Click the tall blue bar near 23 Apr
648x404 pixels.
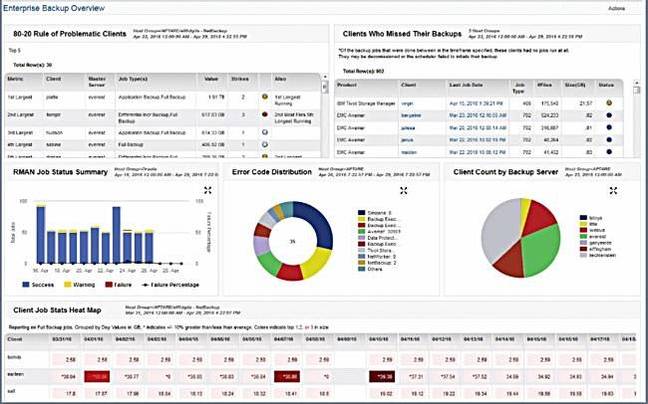pos(117,235)
